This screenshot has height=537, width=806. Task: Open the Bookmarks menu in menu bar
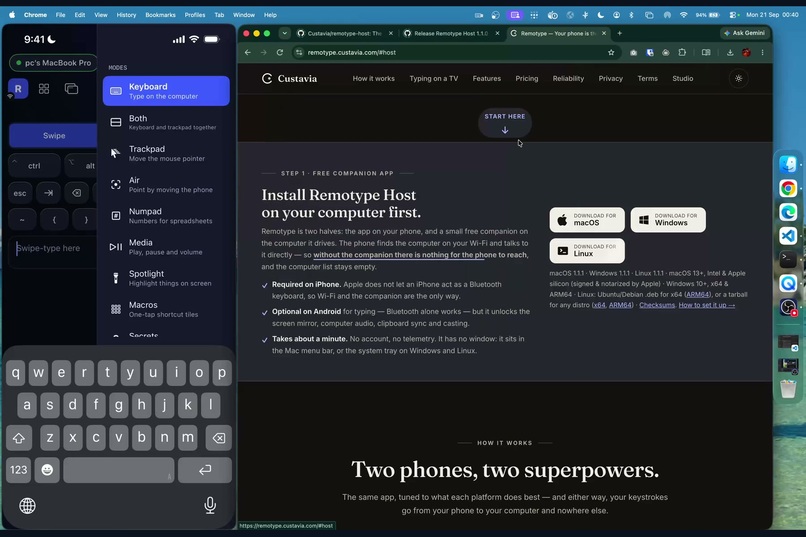[160, 15]
